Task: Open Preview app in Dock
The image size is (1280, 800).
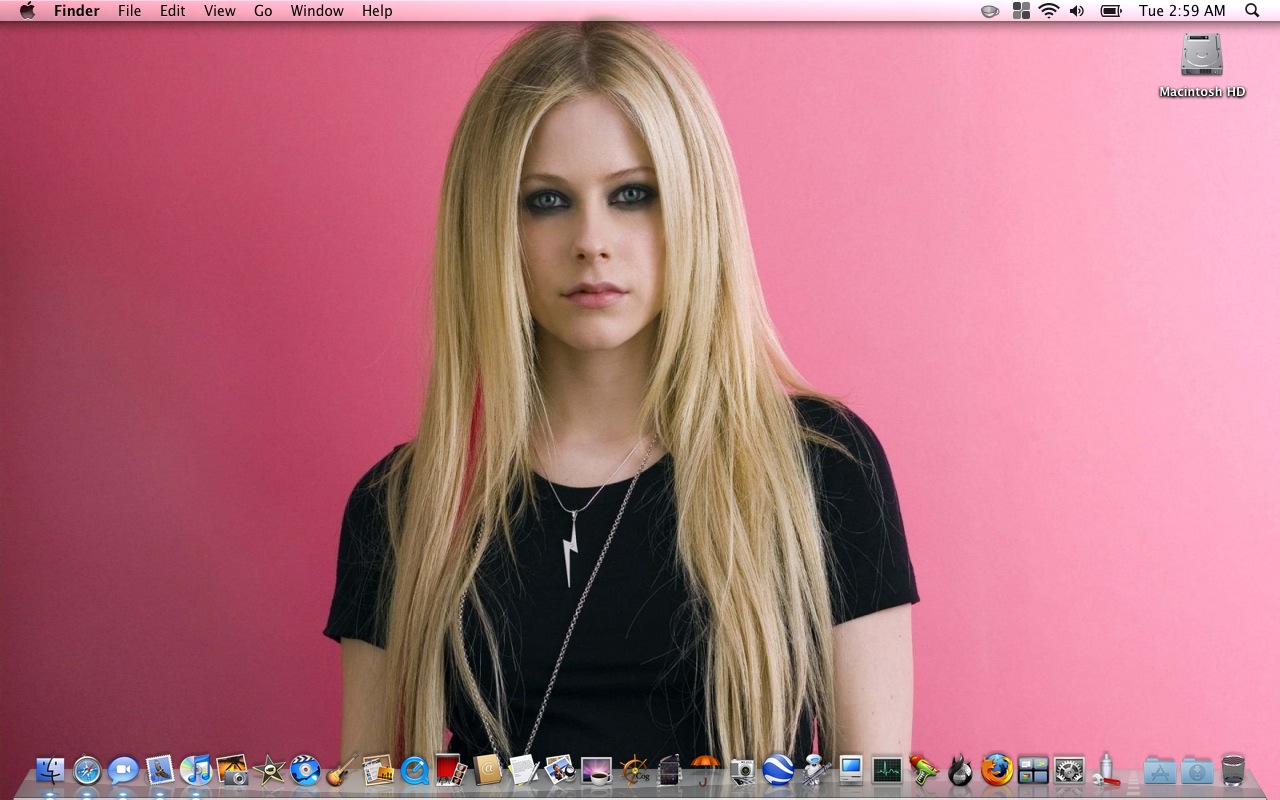Action: click(x=560, y=770)
